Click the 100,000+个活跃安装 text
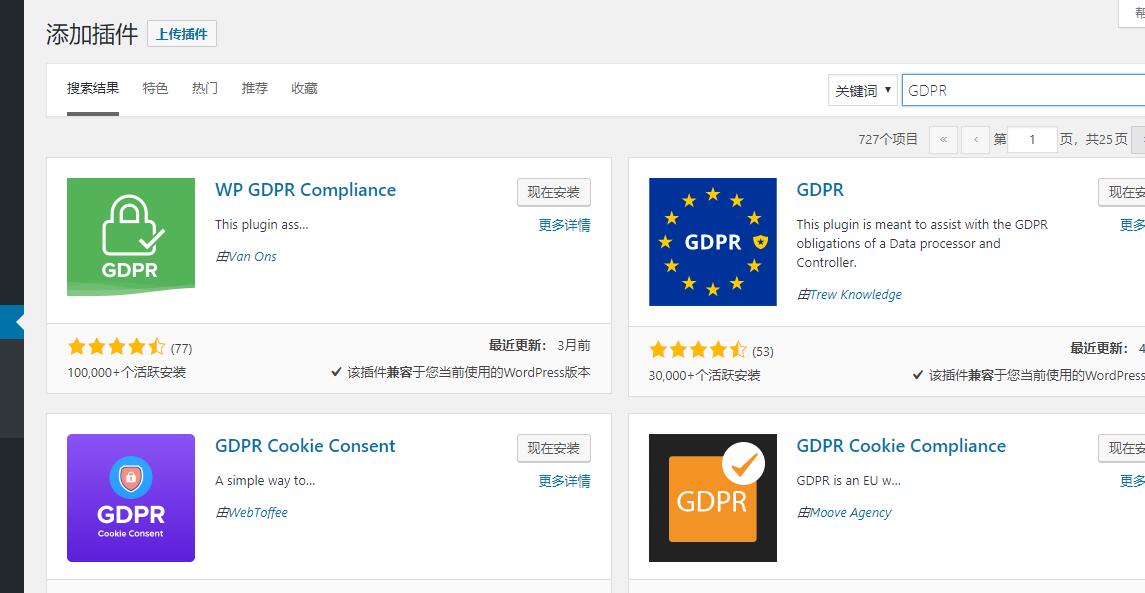 126,372
